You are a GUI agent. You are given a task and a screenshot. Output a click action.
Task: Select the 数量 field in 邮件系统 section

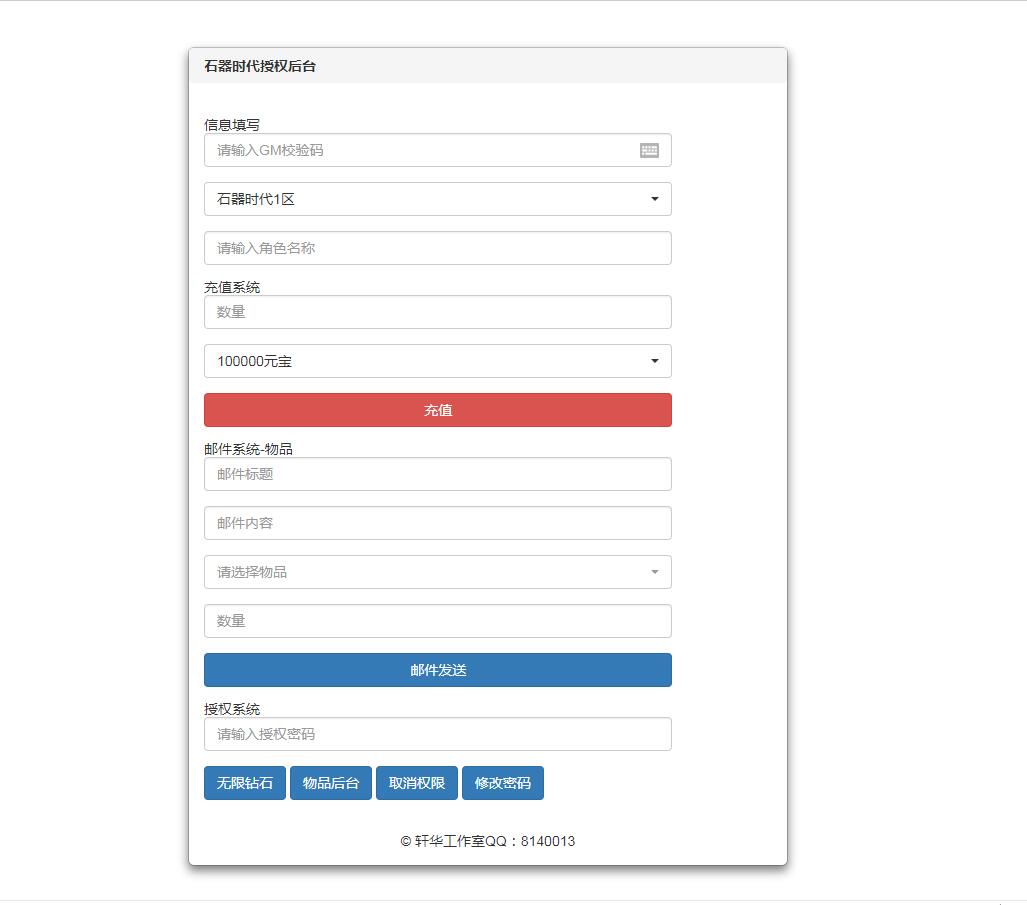(437, 621)
